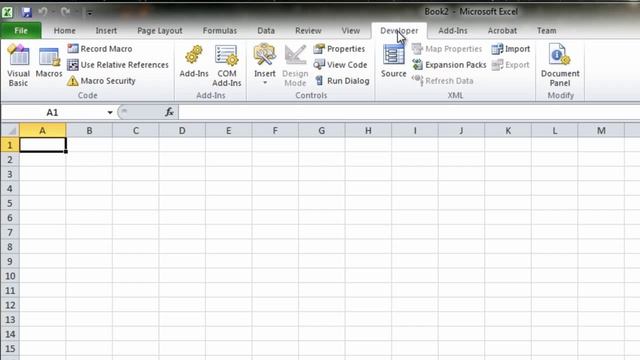This screenshot has width=640, height=360.
Task: Open the Data tab
Action: (x=266, y=31)
